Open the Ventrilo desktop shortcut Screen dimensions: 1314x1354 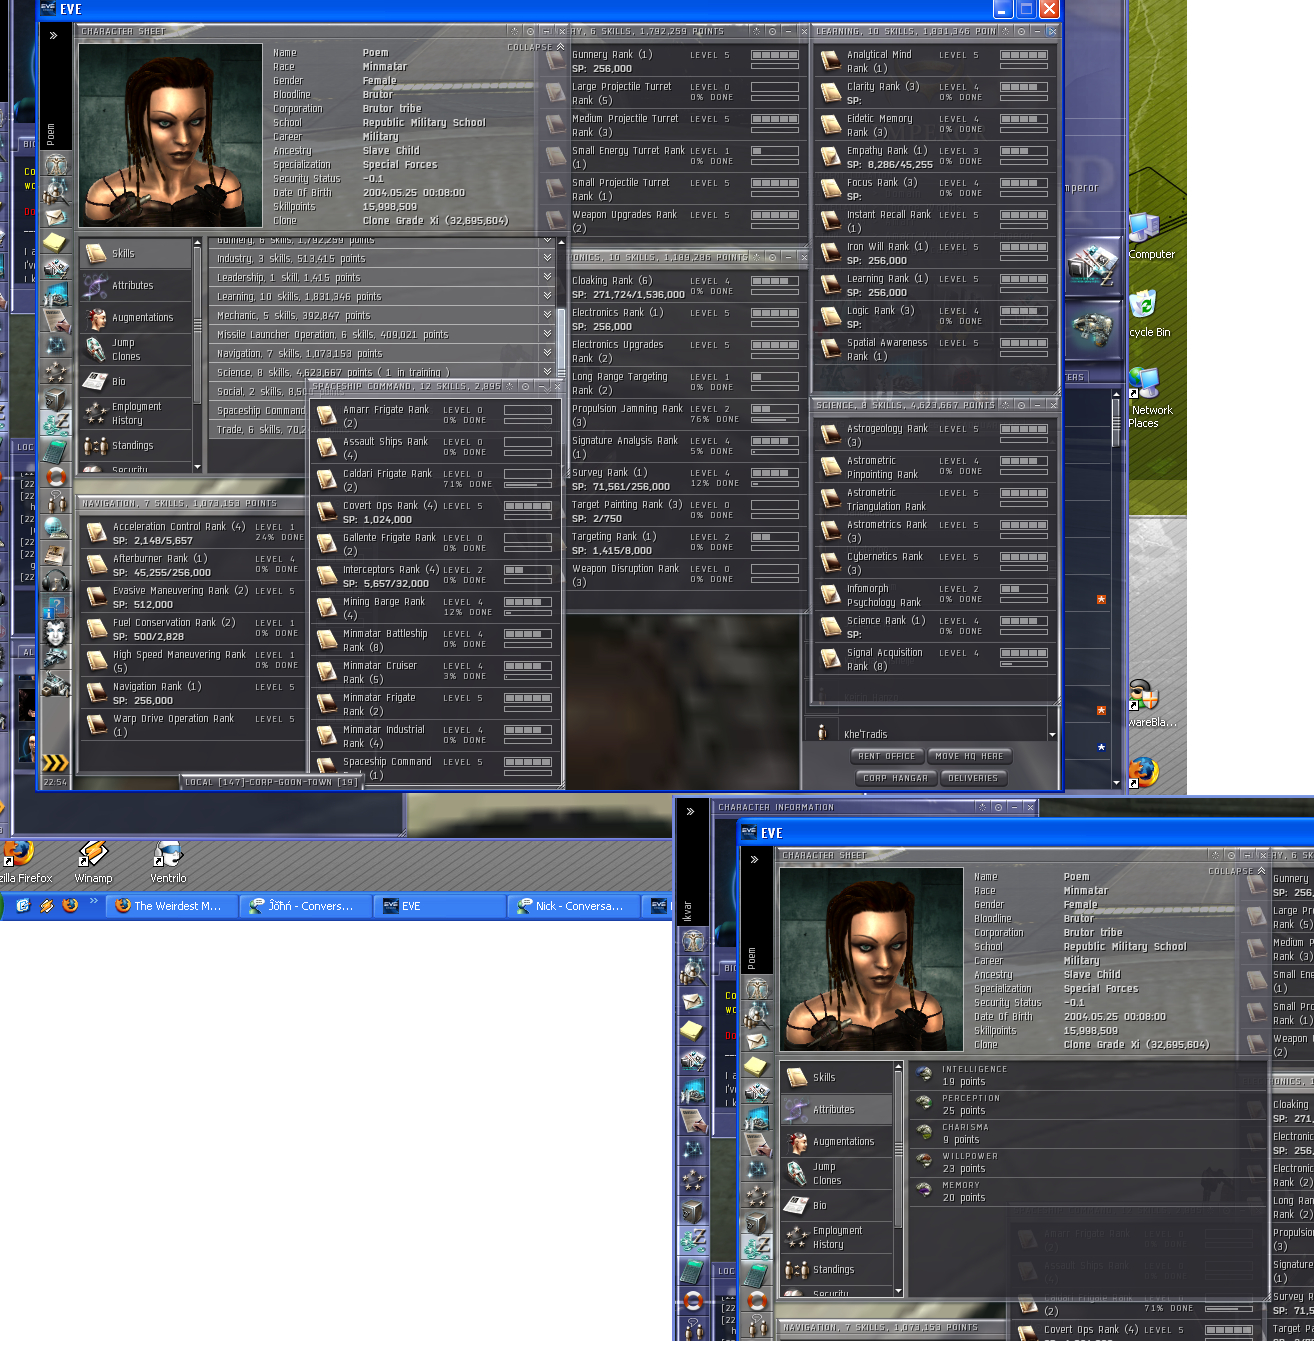click(x=168, y=861)
